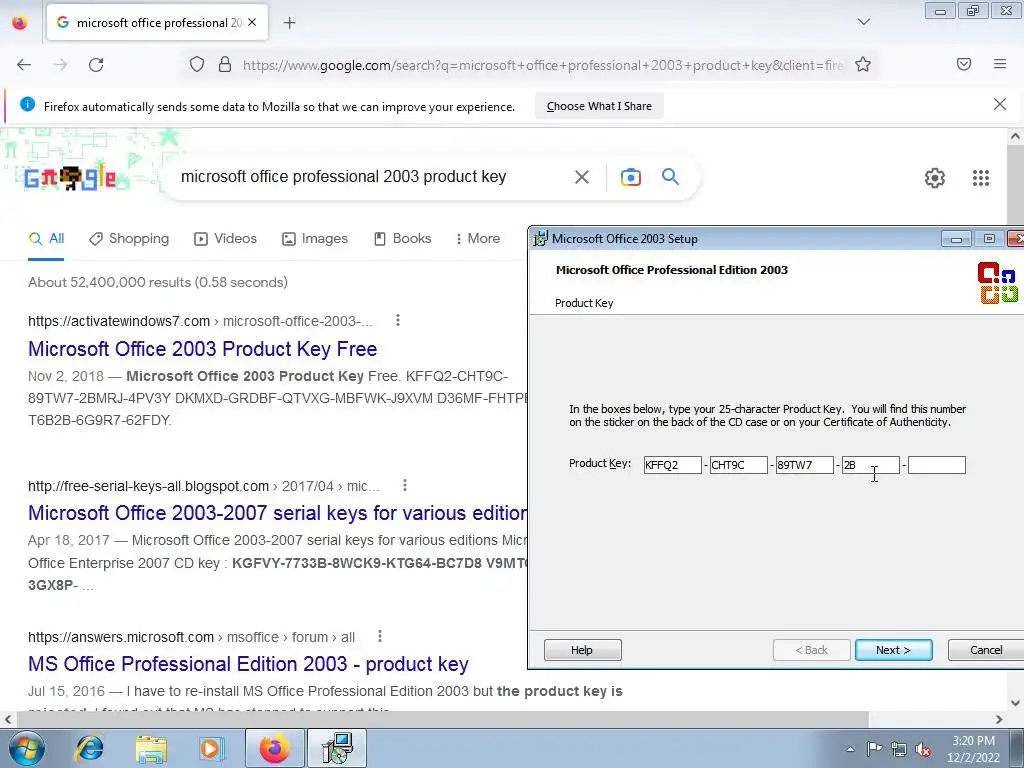Open the Save to Pocket icon
Viewport: 1024px width, 768px height.
[964, 64]
